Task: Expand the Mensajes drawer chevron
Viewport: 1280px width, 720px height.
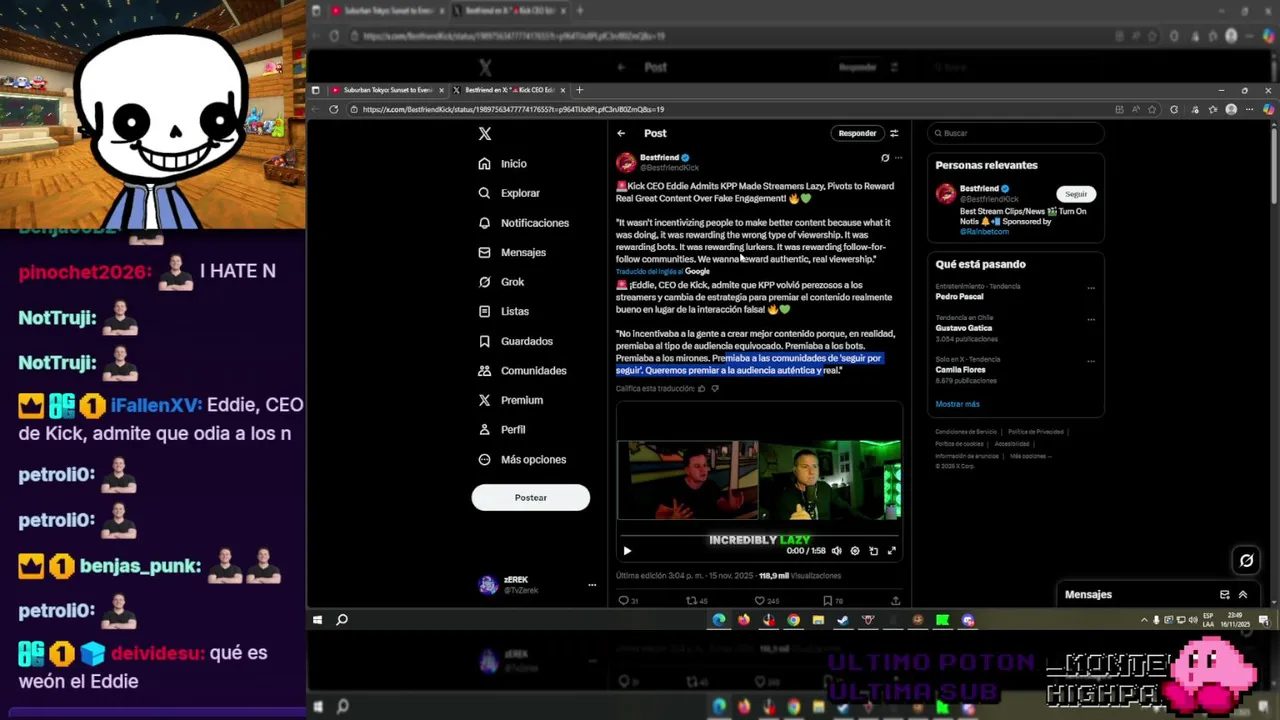Action: [x=1243, y=595]
